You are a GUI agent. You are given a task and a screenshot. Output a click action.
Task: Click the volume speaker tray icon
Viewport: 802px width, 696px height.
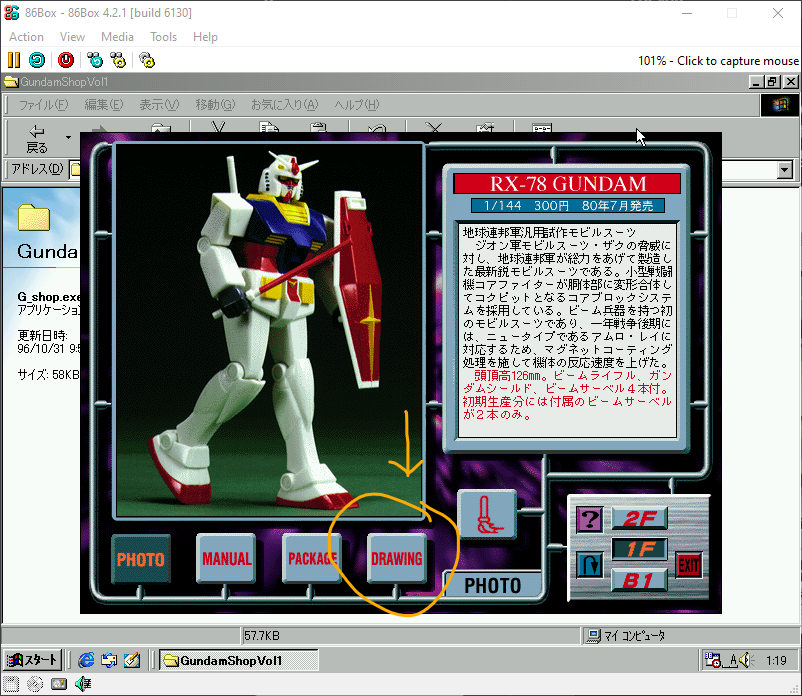click(x=747, y=660)
